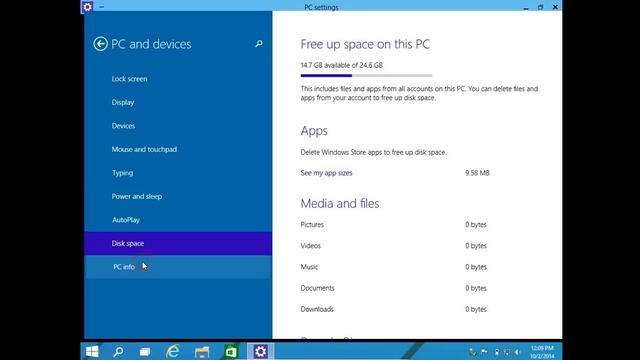Click the 9.58 MB app size value
The height and width of the screenshot is (360, 640).
click(x=477, y=173)
